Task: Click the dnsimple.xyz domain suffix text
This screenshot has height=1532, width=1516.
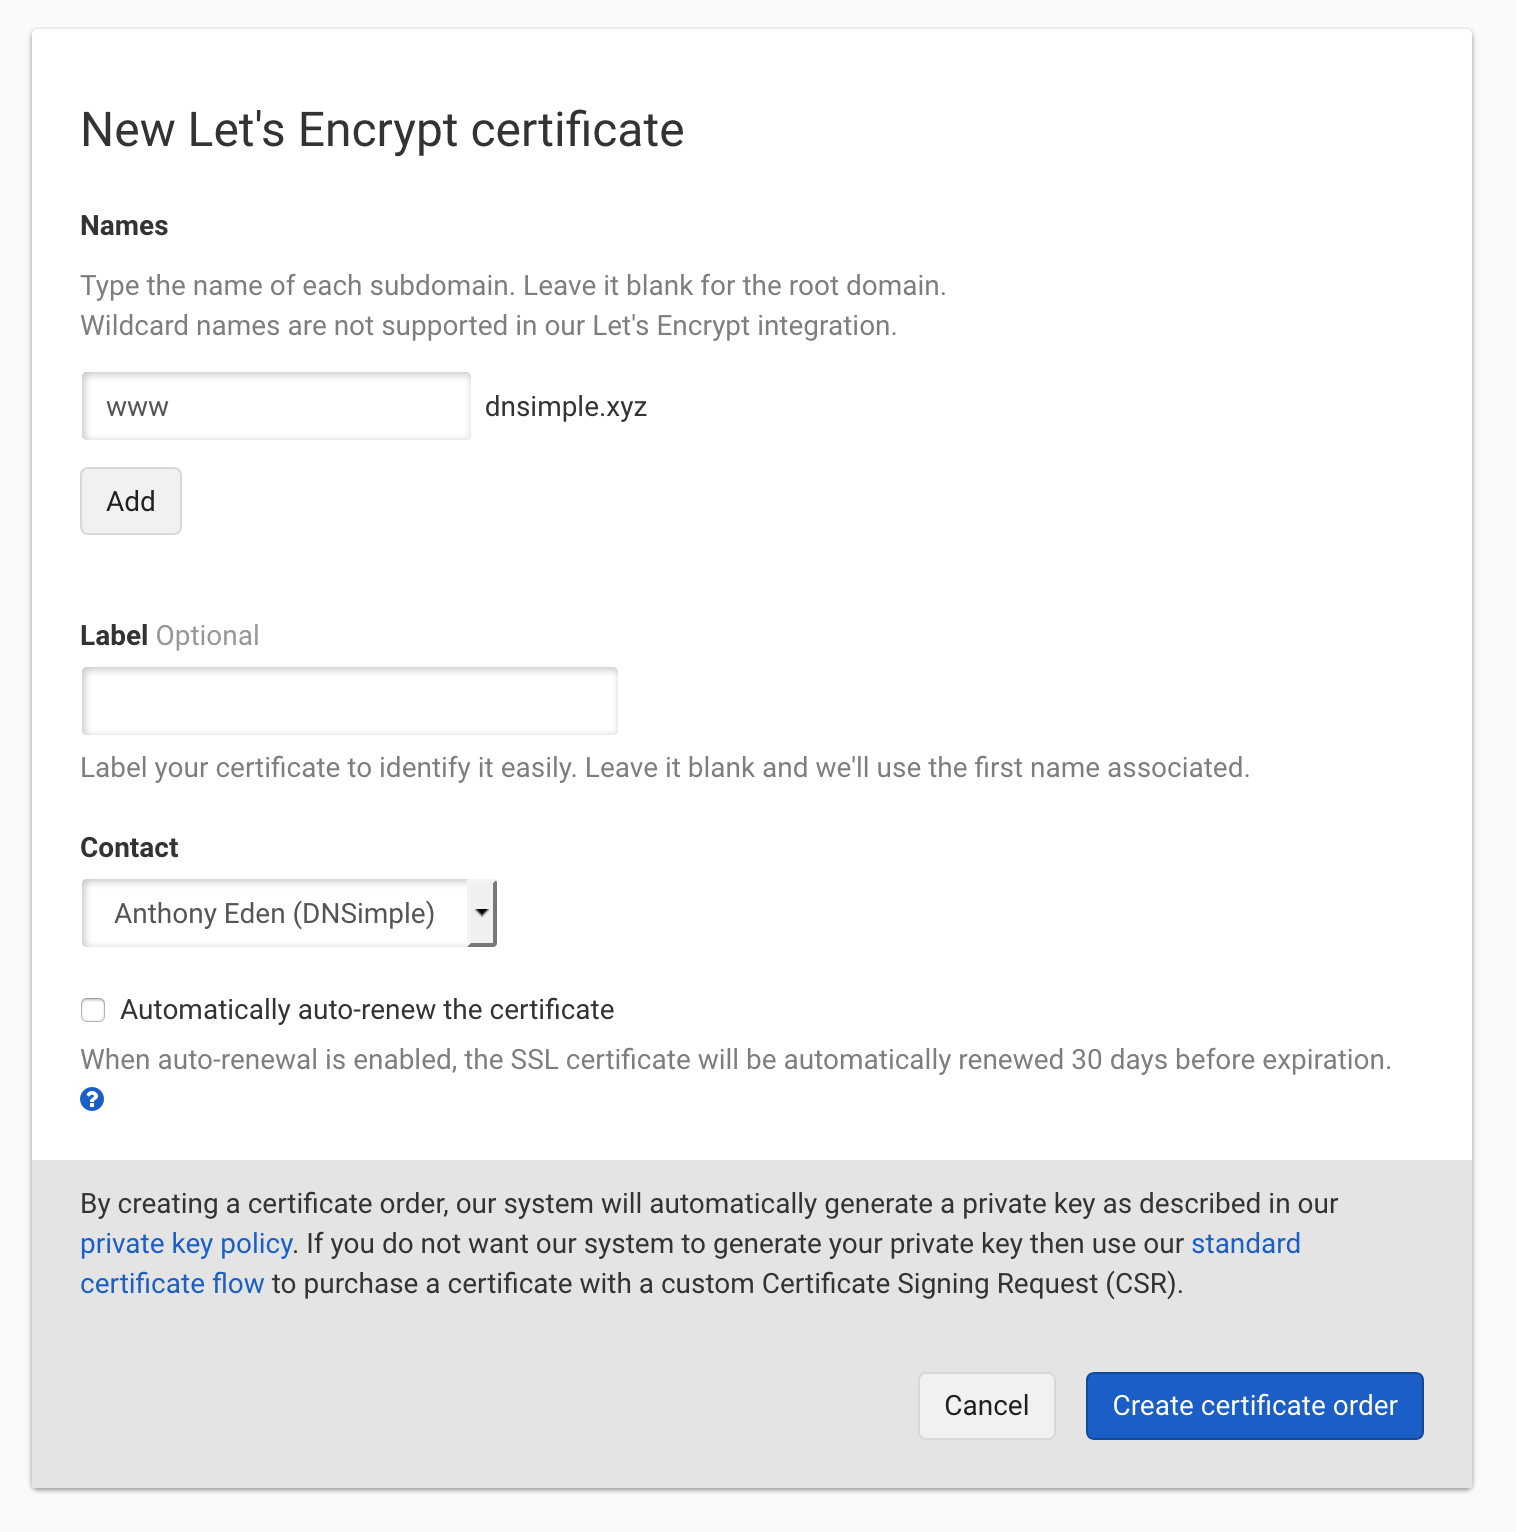Action: tap(566, 407)
